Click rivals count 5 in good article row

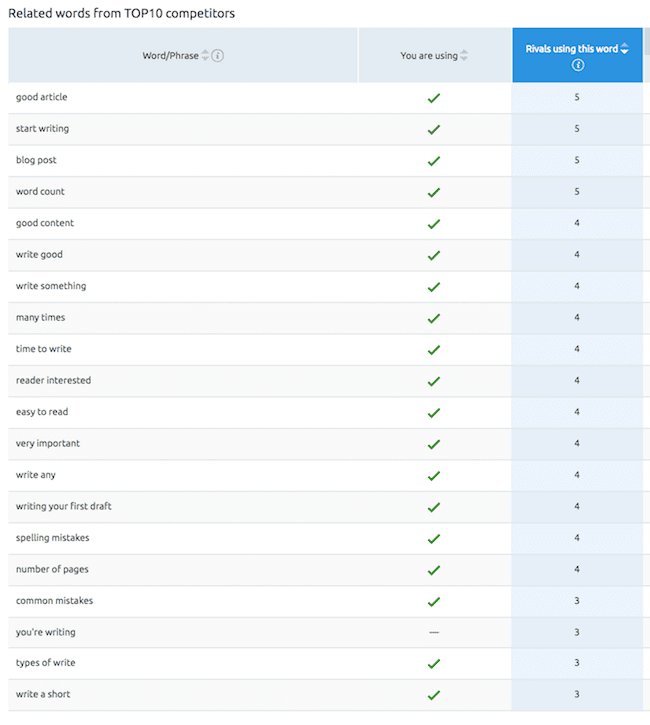[x=577, y=97]
